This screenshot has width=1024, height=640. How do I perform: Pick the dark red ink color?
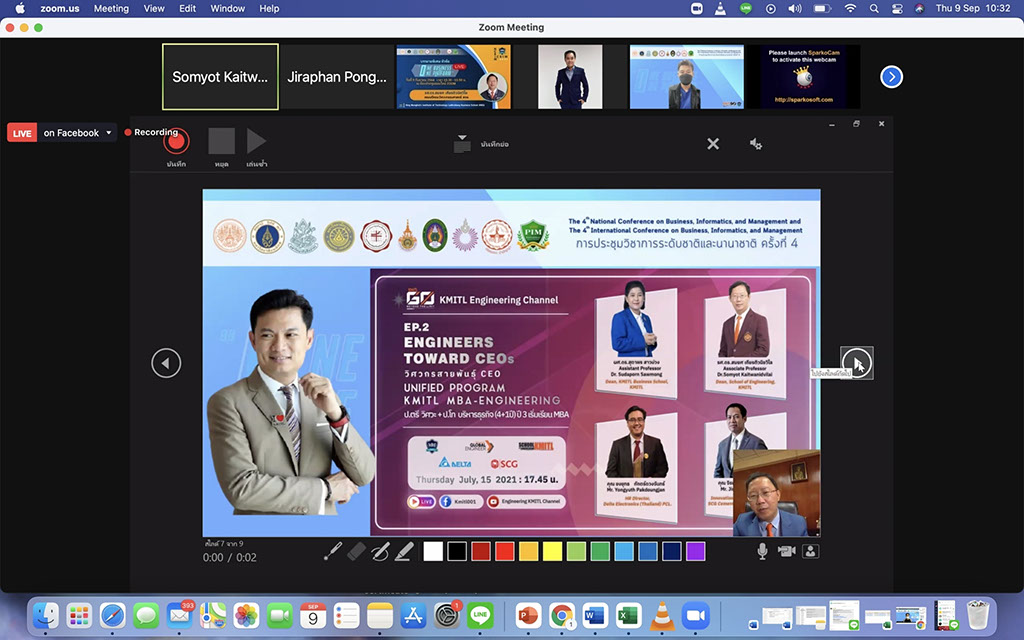point(481,552)
